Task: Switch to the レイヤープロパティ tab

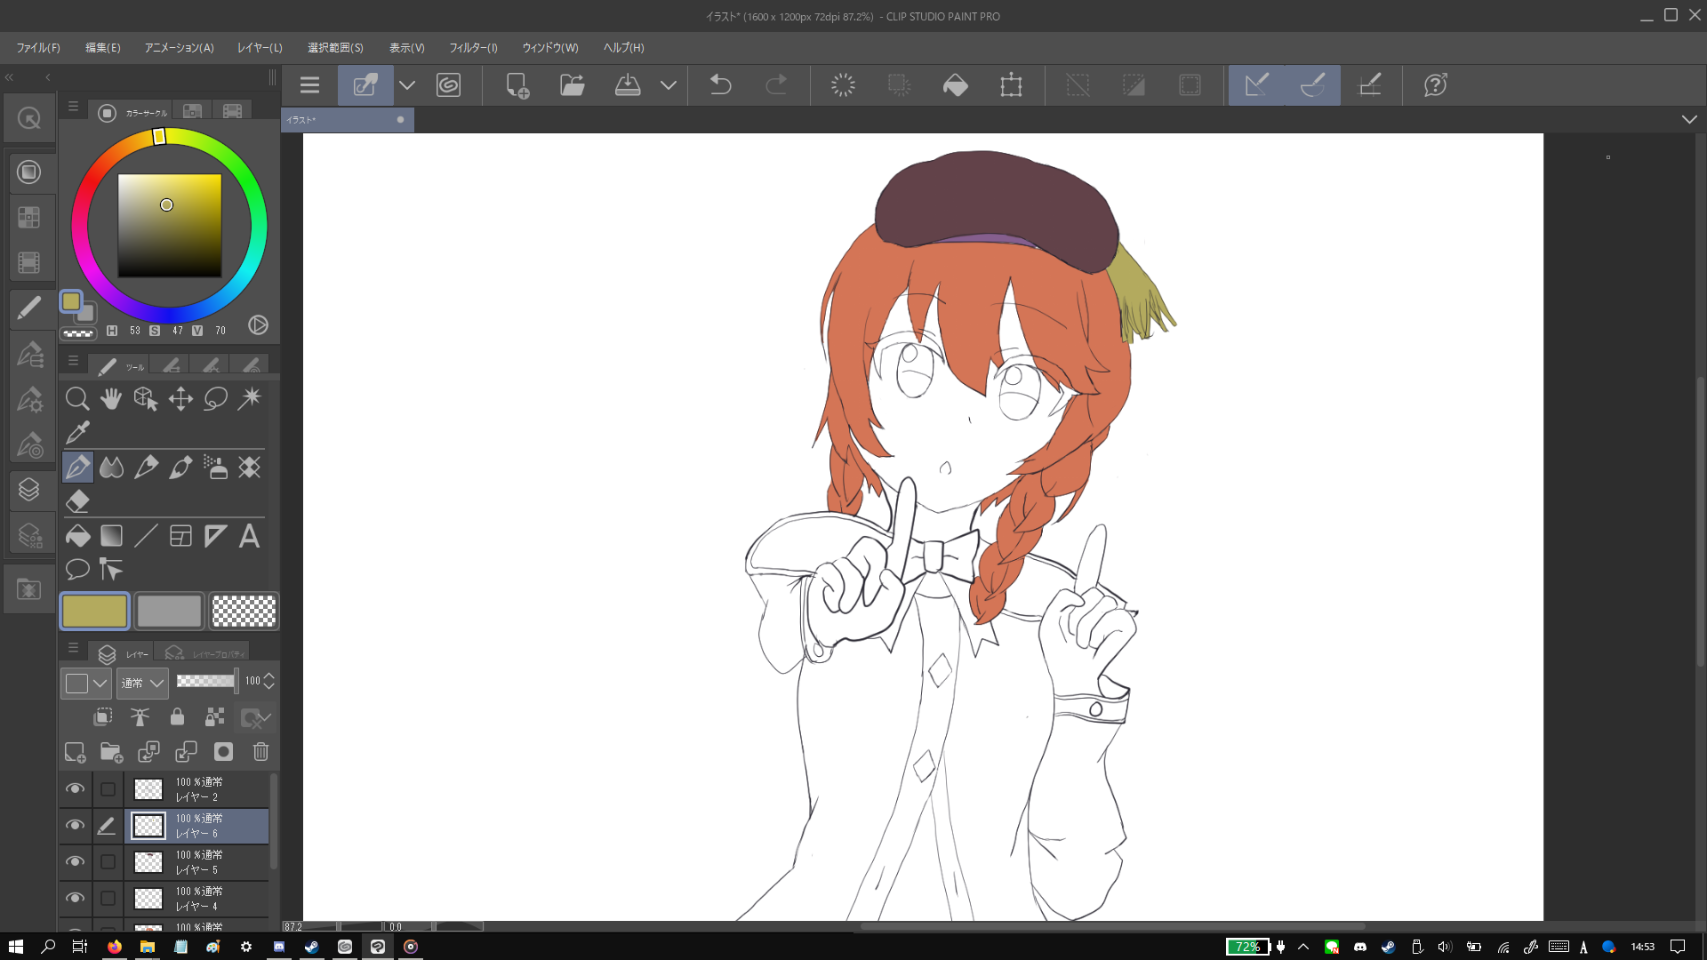Action: click(206, 654)
